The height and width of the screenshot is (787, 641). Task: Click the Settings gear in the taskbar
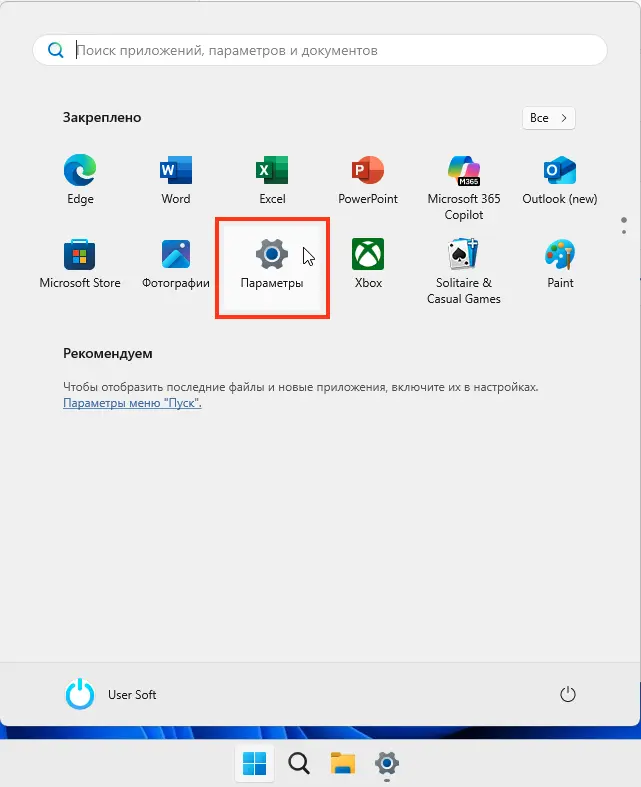tap(387, 763)
